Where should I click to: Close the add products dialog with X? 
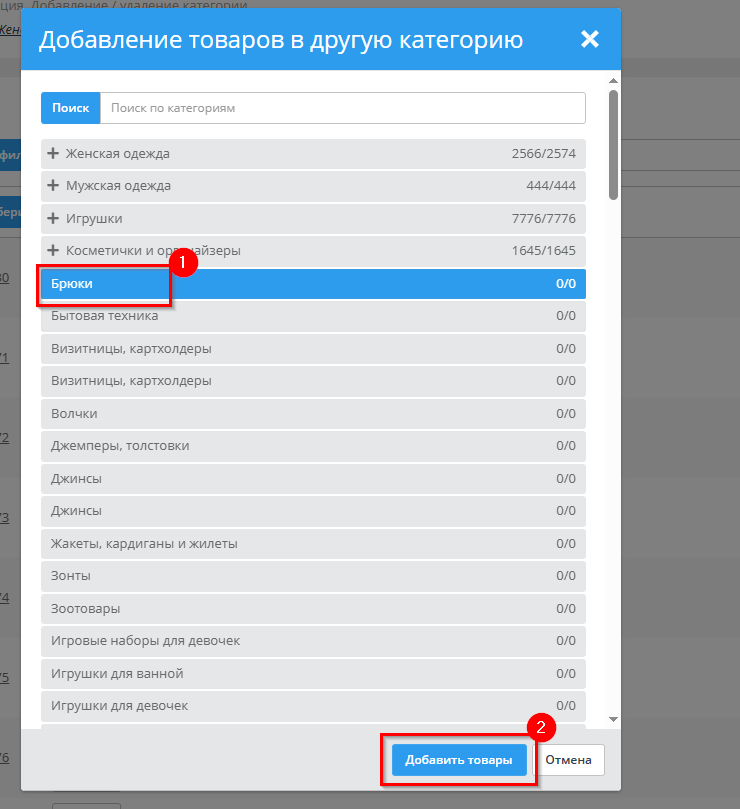click(590, 39)
